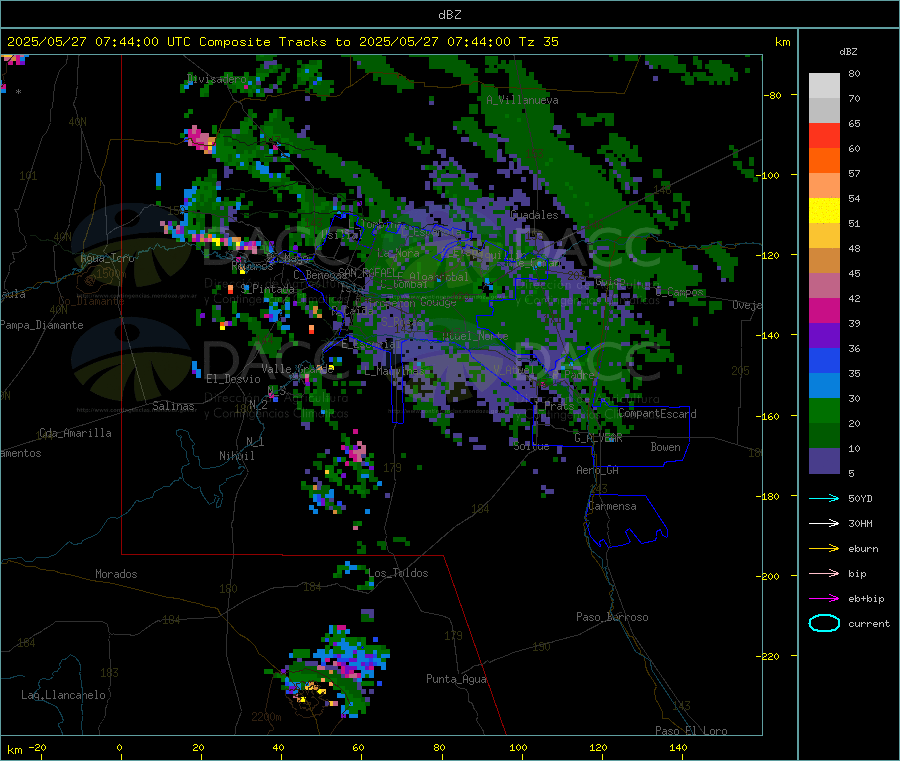Click the 140 km label on the bottom axis
900x761 pixels.
click(678, 748)
